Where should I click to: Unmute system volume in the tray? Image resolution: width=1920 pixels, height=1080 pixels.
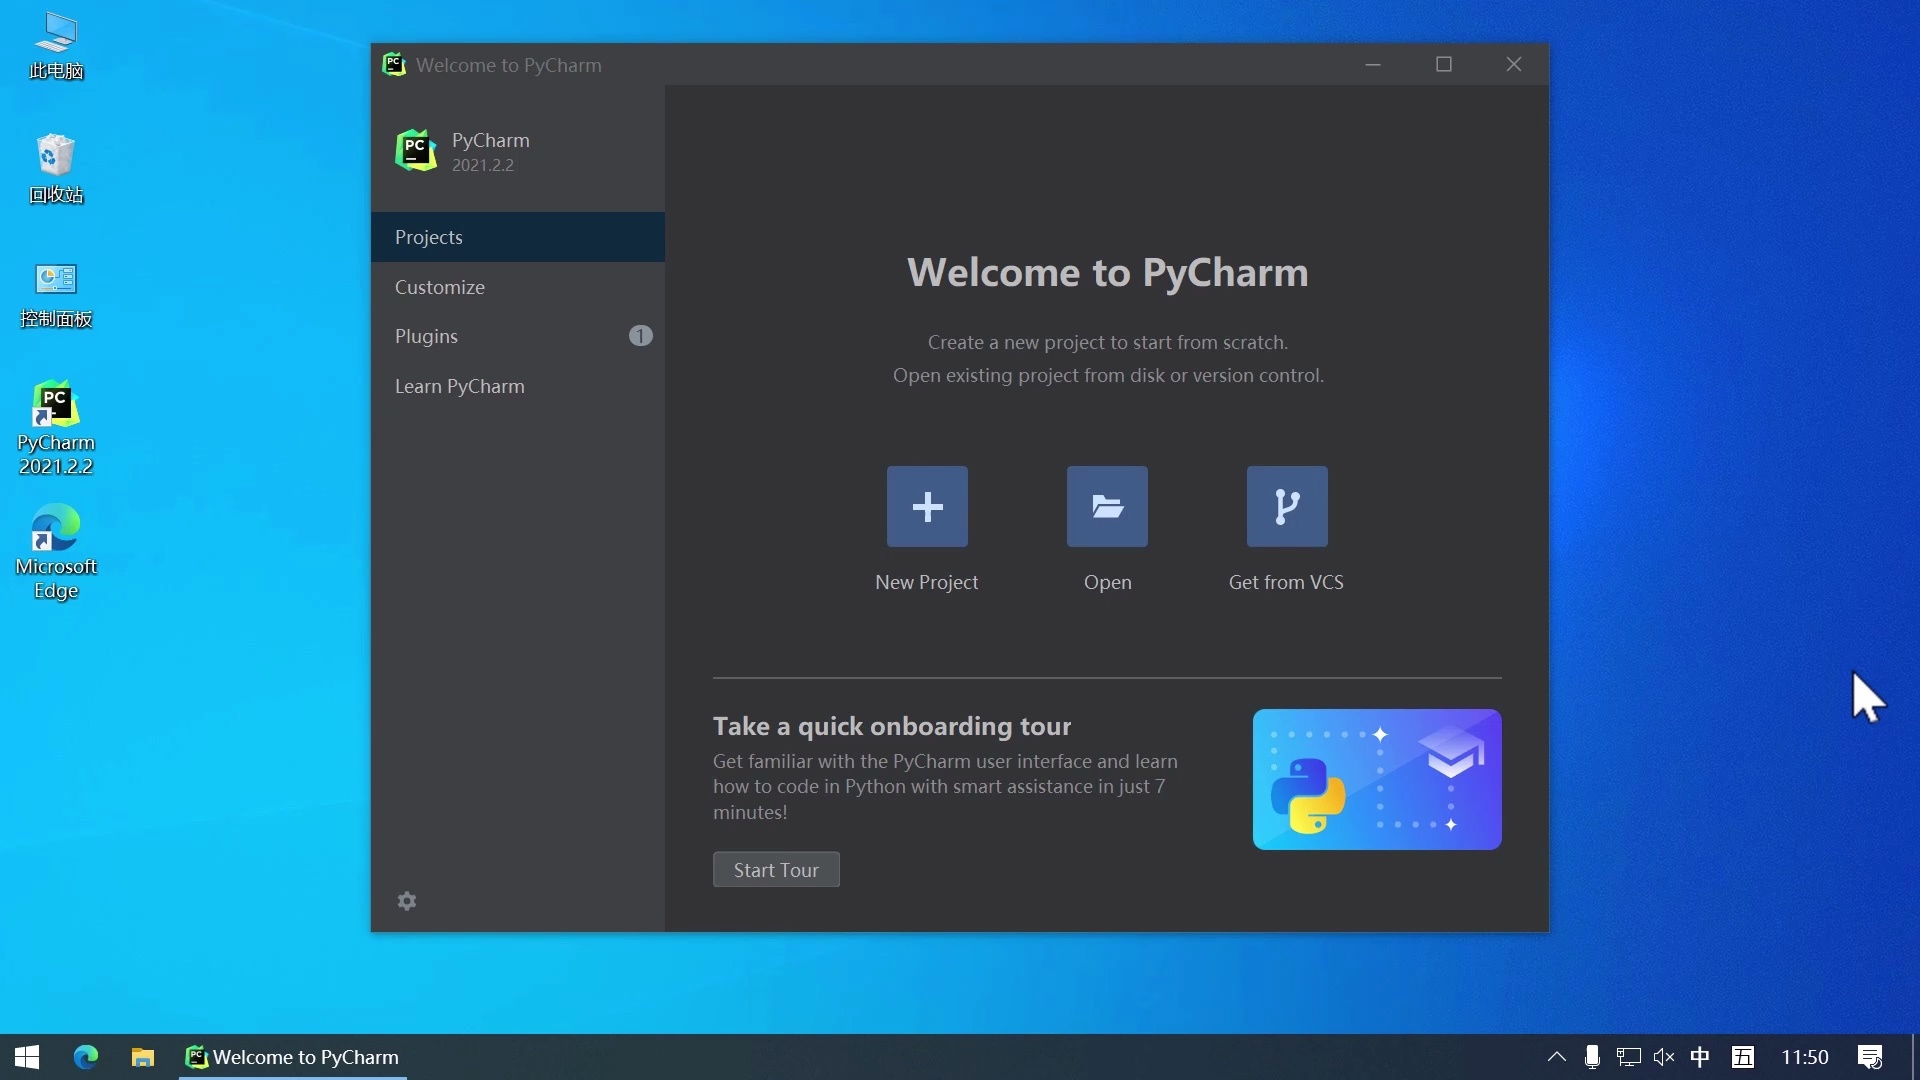(1664, 1056)
